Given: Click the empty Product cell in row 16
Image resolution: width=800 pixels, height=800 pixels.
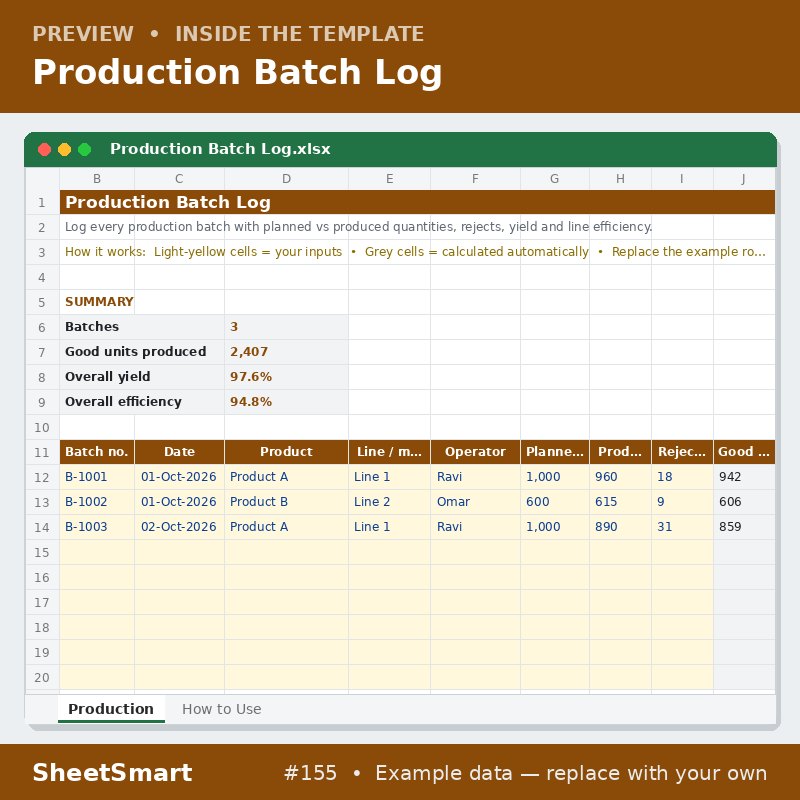Looking at the screenshot, I should [286, 578].
